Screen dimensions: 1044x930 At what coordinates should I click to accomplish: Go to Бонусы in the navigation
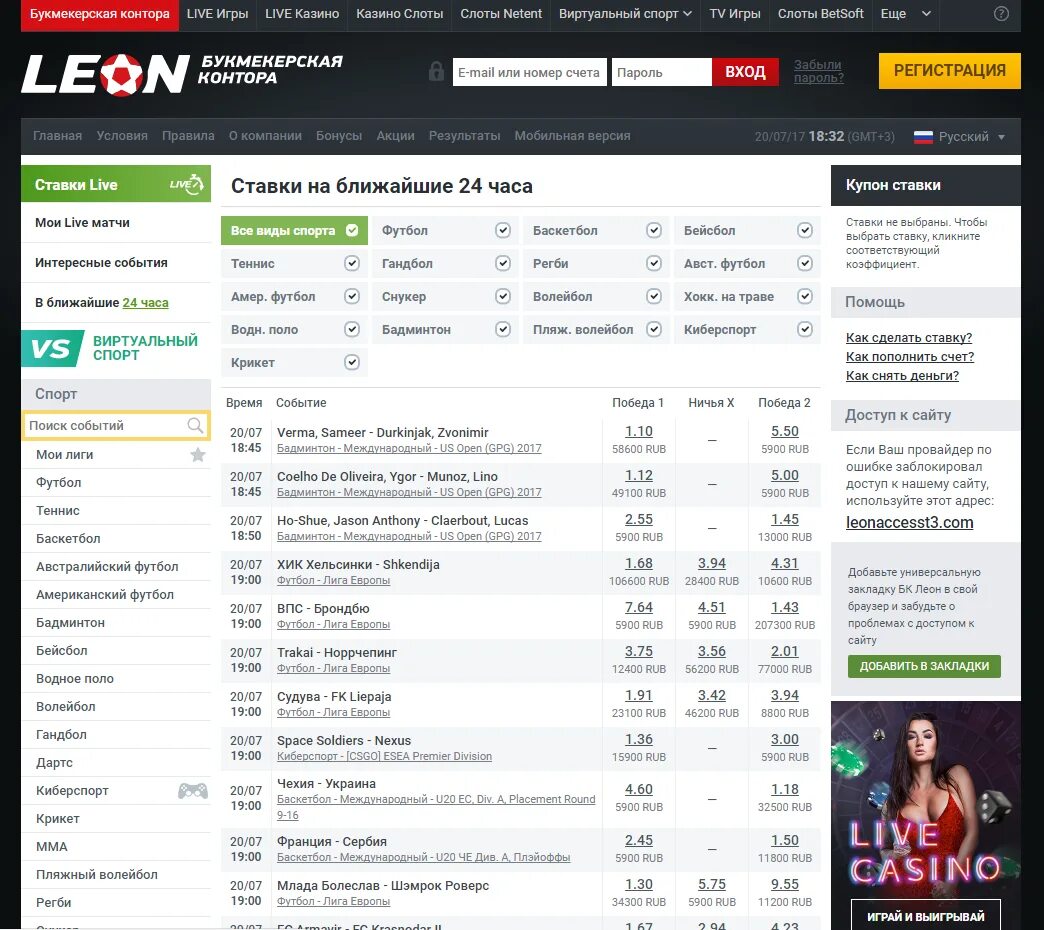[339, 136]
